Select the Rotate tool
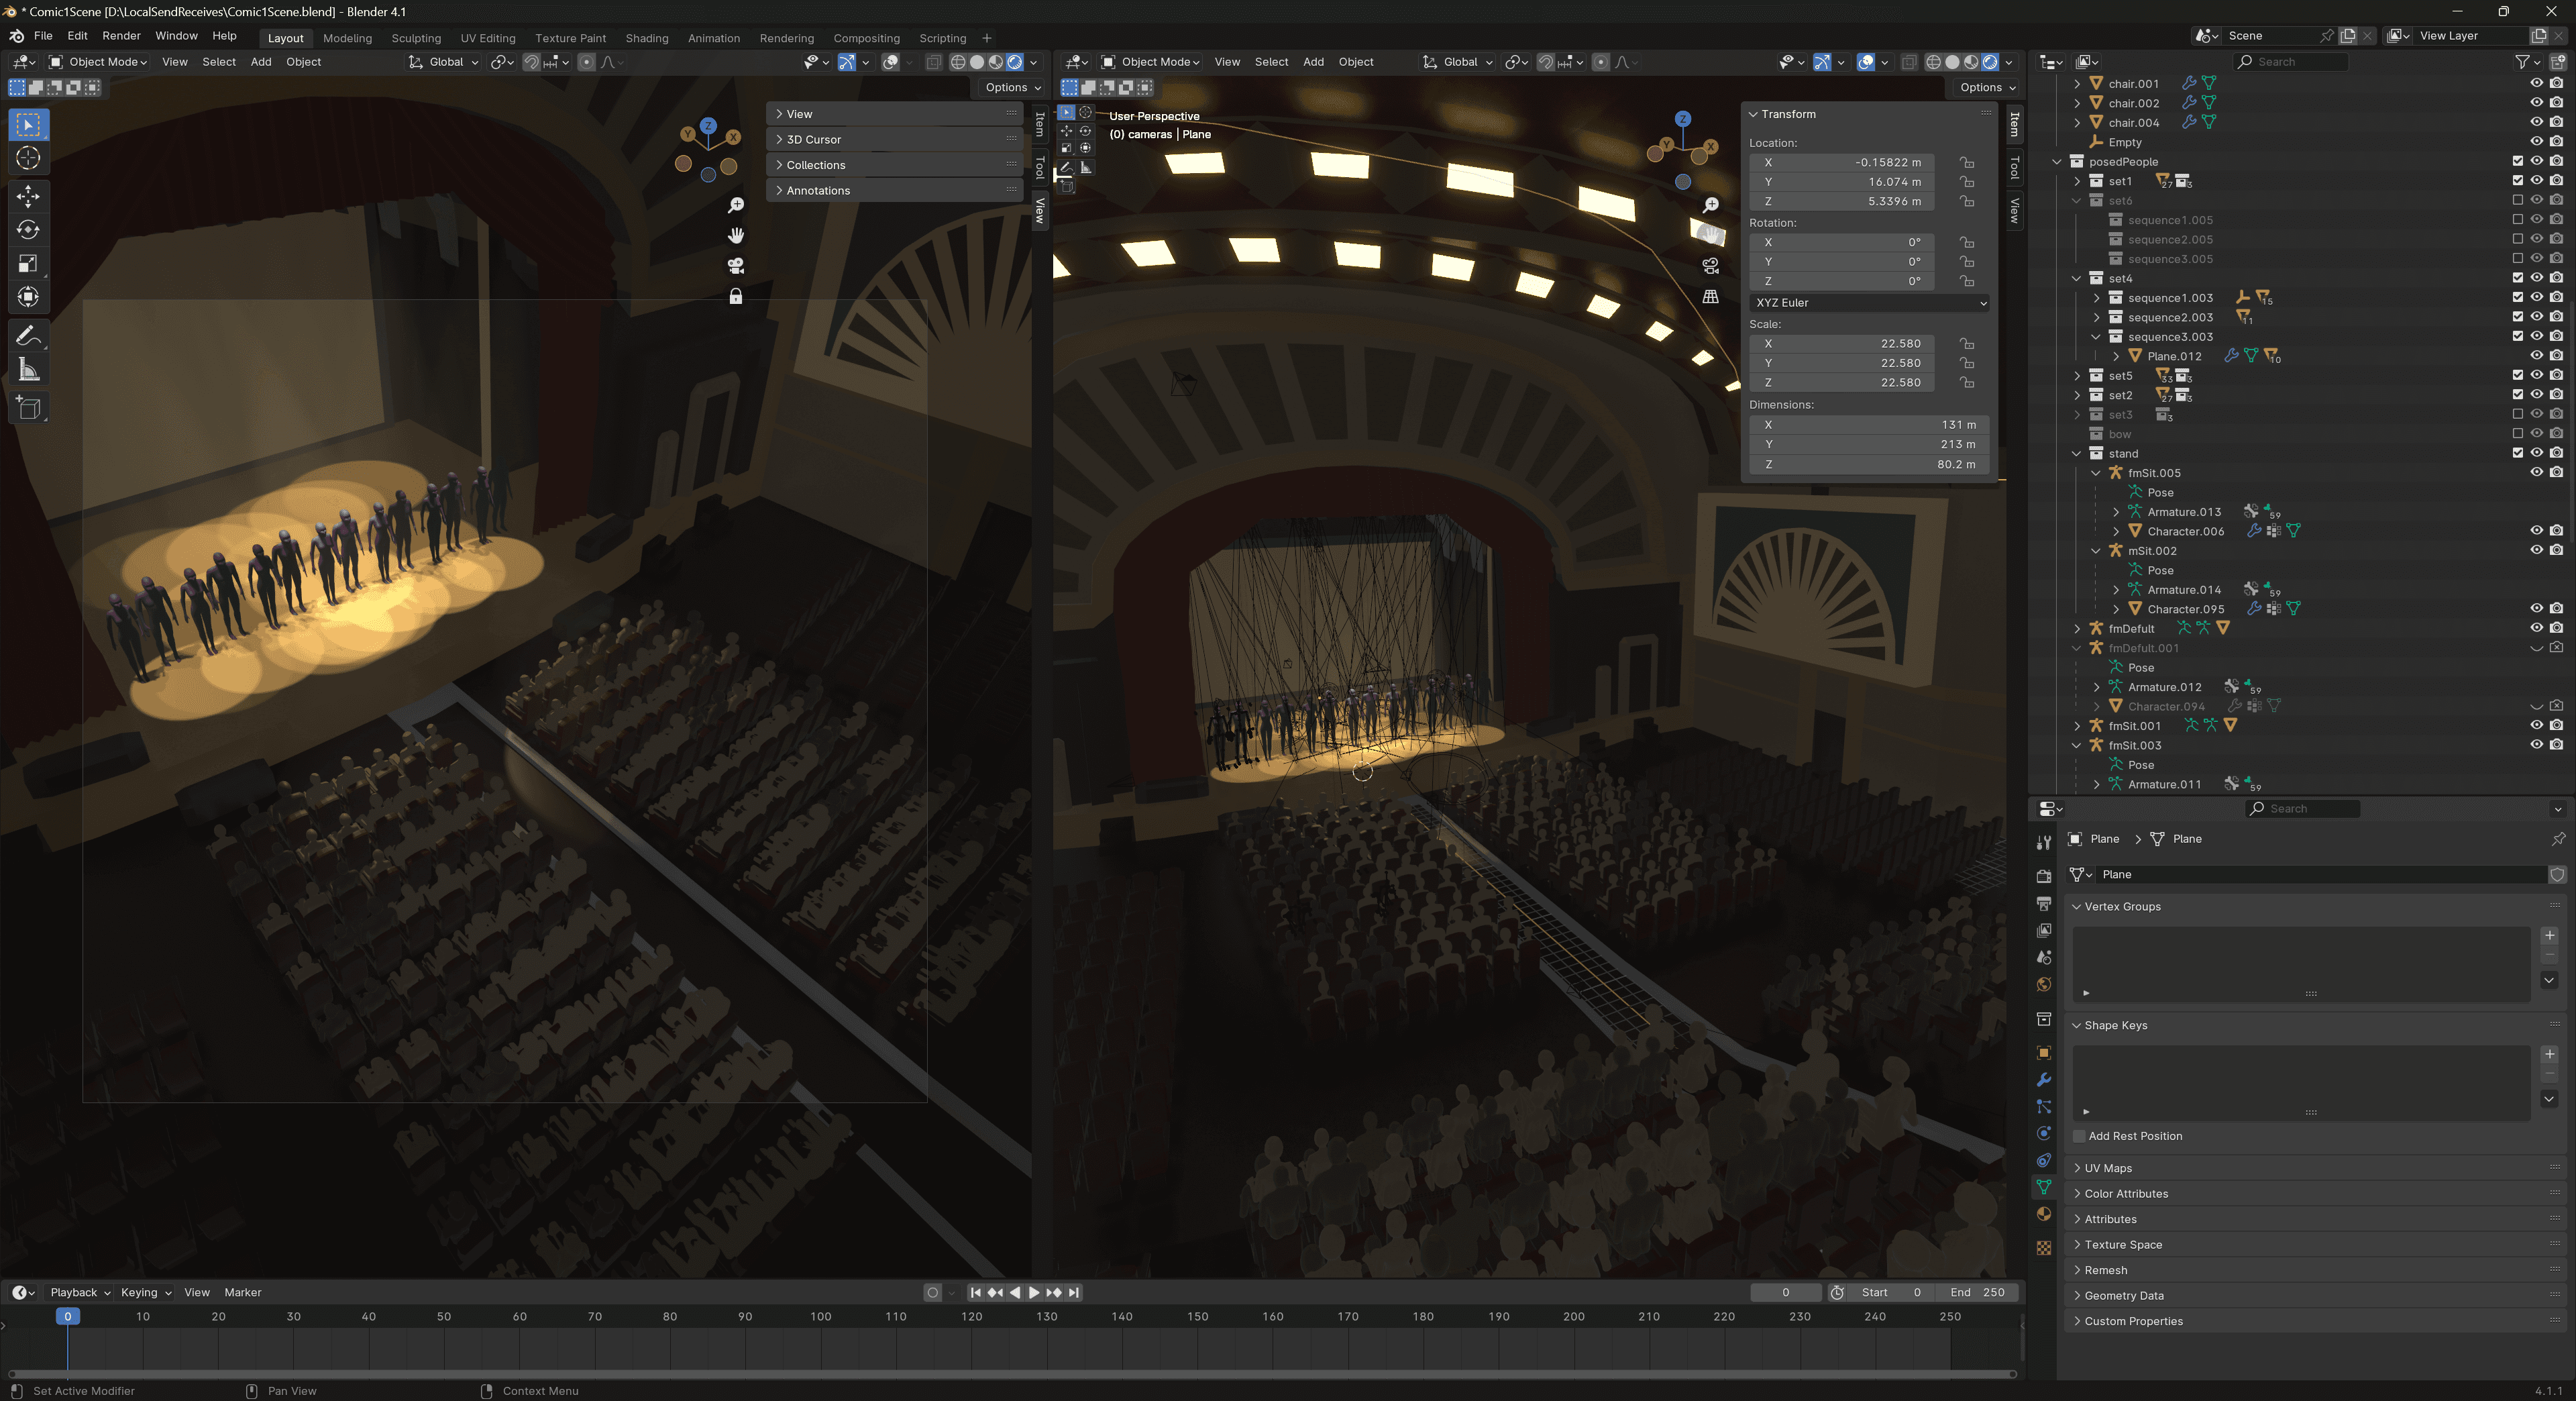Viewport: 2576px width, 1401px height. click(x=28, y=230)
